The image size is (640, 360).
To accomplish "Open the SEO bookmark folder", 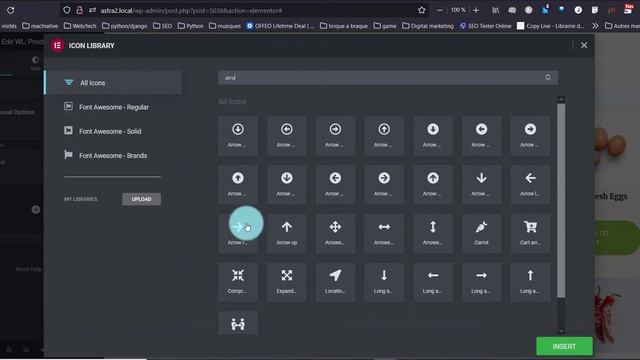I will 162,26.
